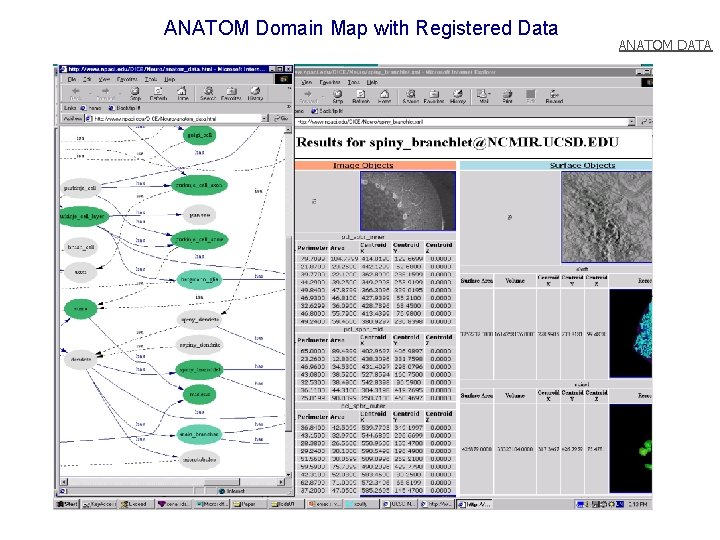Click the Image Objects header
Screen dimensions: 720x540
[376, 165]
